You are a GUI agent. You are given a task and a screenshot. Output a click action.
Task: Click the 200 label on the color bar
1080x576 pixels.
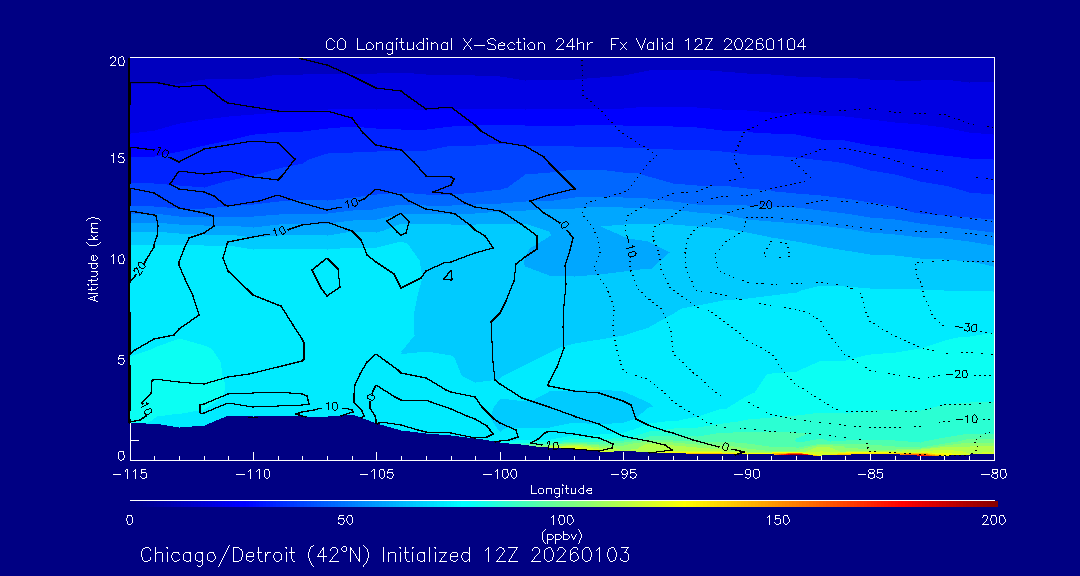coord(993,520)
